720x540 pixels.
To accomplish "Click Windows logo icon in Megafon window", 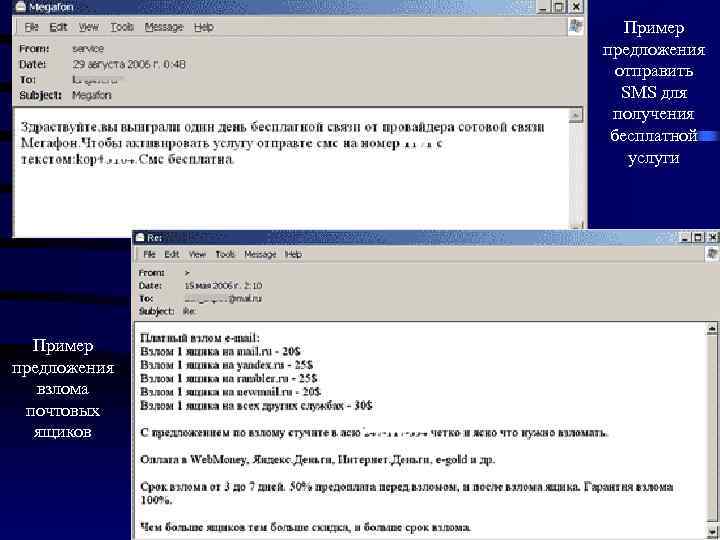I will (576, 26).
